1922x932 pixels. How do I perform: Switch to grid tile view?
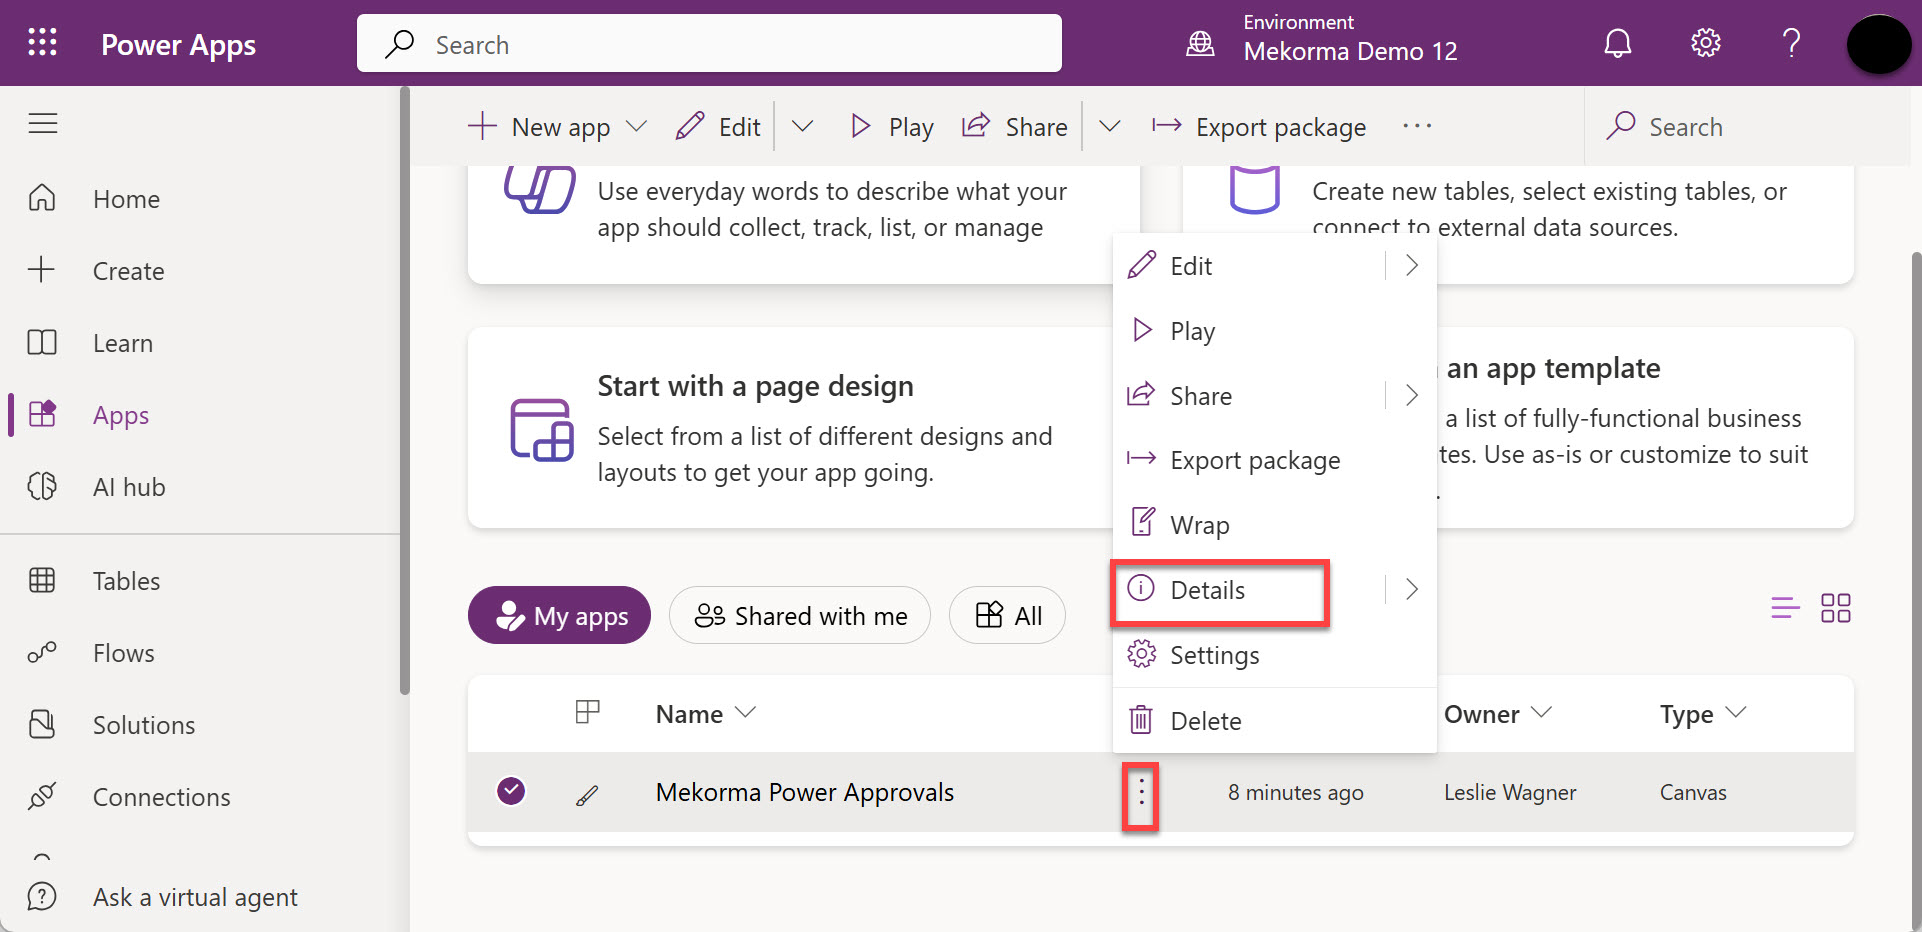tap(1835, 608)
